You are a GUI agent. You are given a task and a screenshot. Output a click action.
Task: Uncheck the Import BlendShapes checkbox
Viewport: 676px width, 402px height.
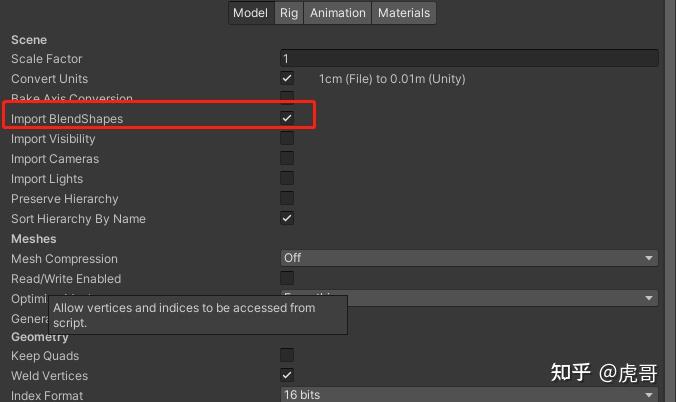pyautogui.click(x=287, y=118)
